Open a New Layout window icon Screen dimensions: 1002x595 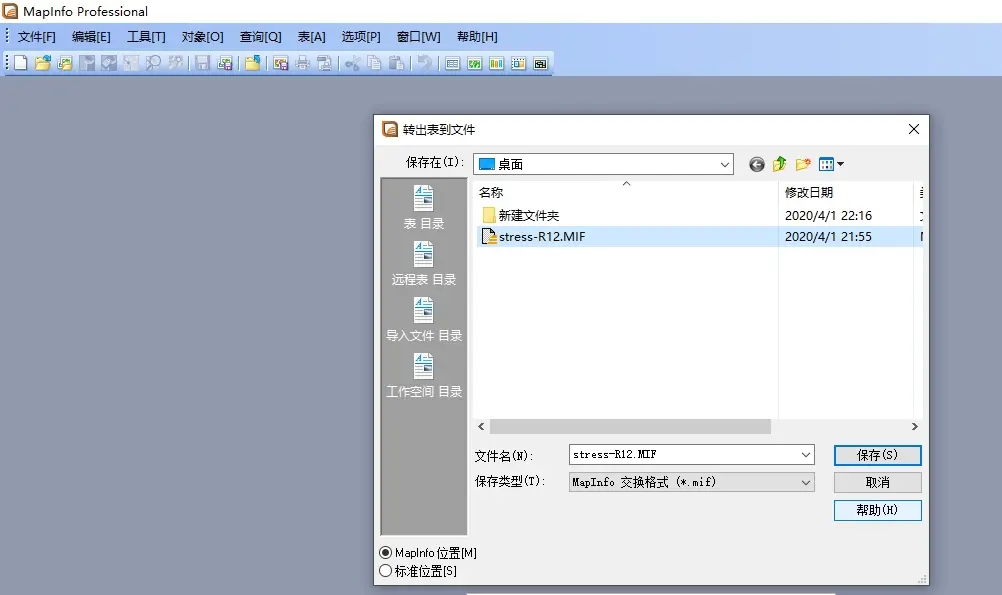point(518,63)
